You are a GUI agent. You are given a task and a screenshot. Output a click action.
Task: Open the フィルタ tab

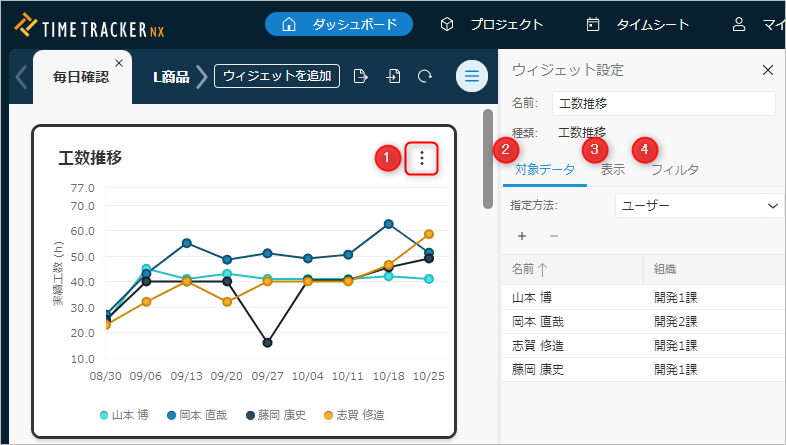tap(675, 170)
